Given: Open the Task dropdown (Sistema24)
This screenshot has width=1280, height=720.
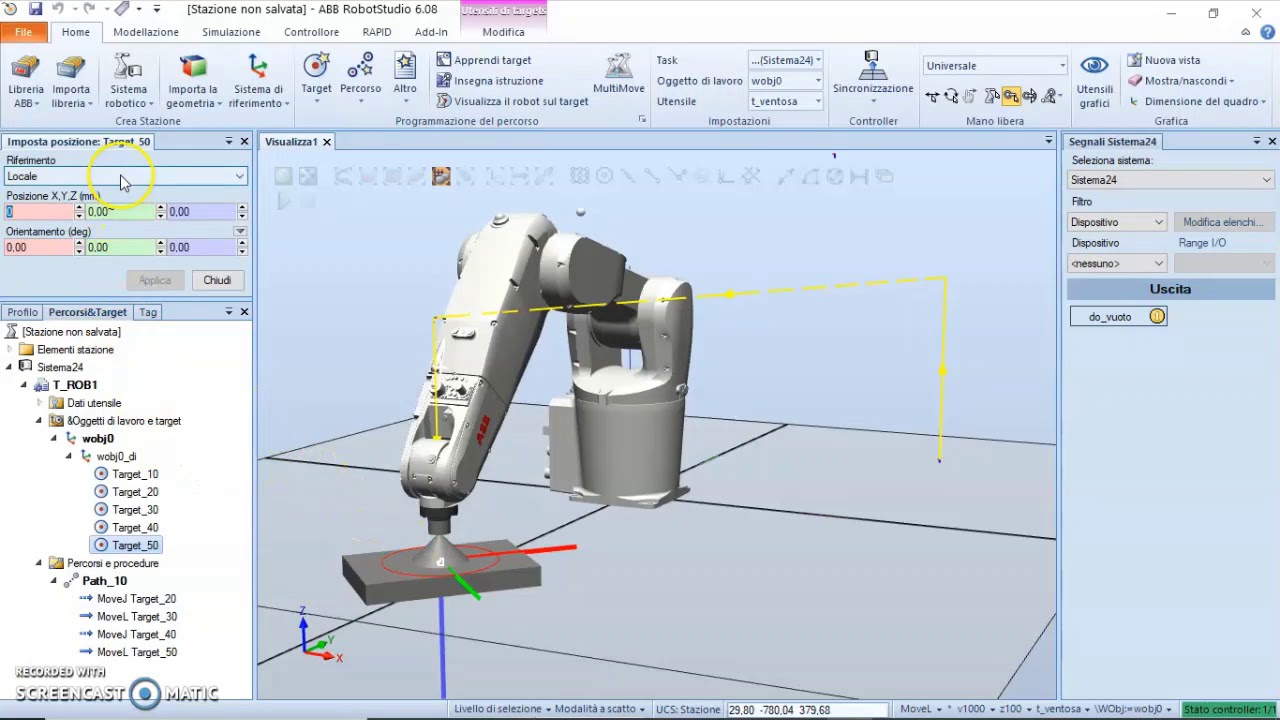Looking at the screenshot, I should point(786,60).
